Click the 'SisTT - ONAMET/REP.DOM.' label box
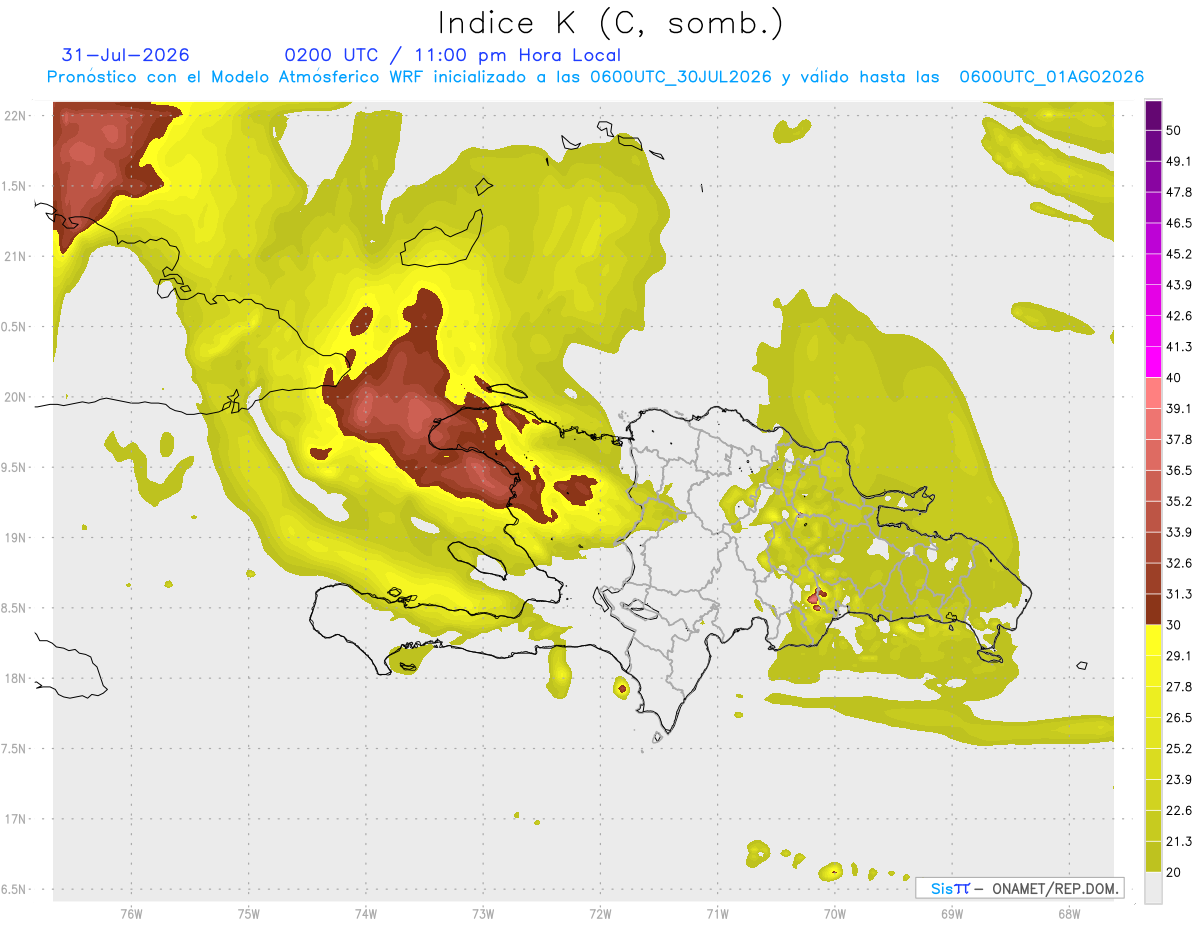 (x=1019, y=888)
